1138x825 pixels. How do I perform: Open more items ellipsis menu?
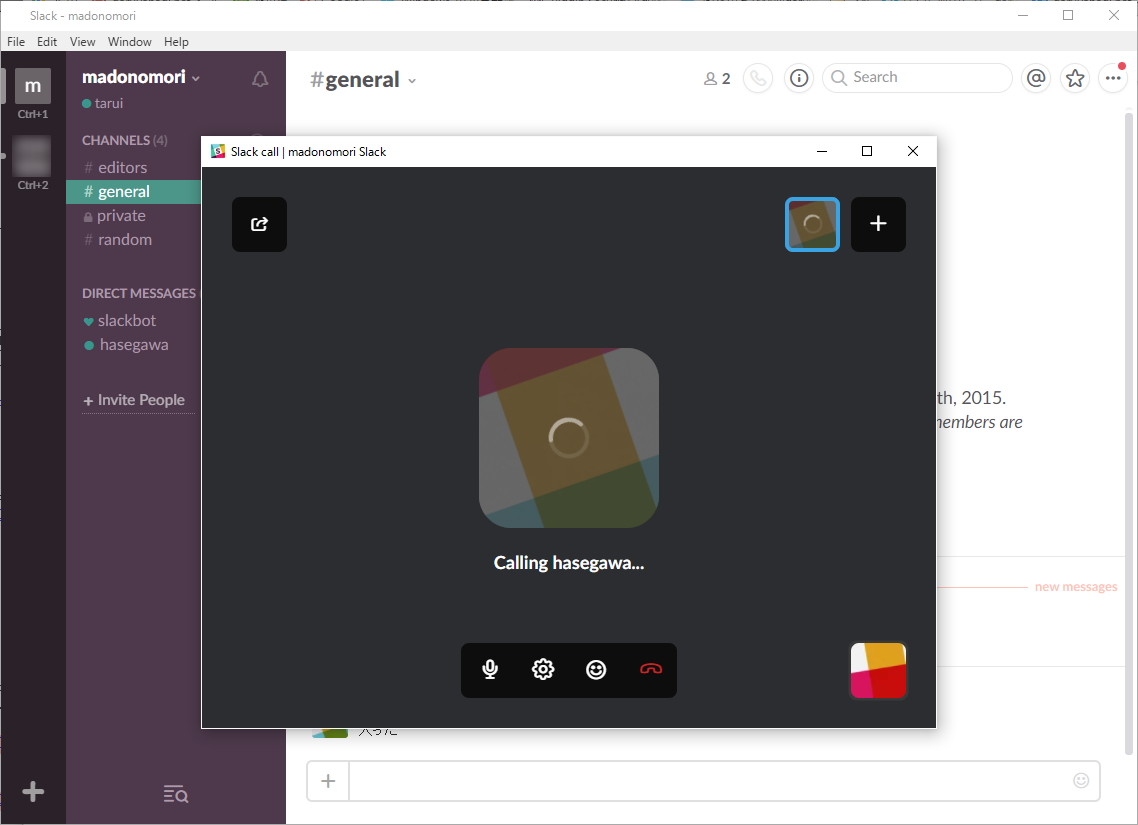[1113, 78]
